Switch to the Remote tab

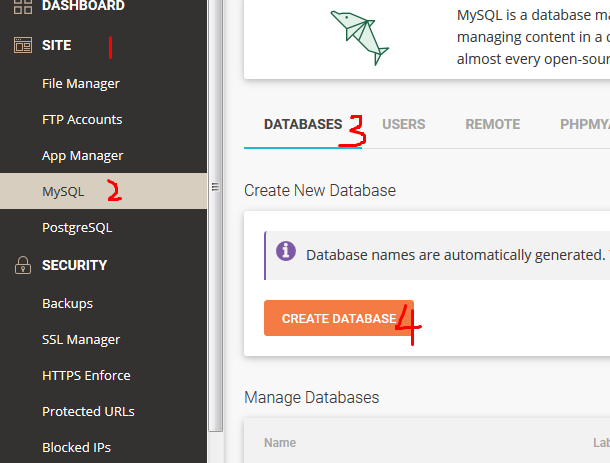click(492, 125)
